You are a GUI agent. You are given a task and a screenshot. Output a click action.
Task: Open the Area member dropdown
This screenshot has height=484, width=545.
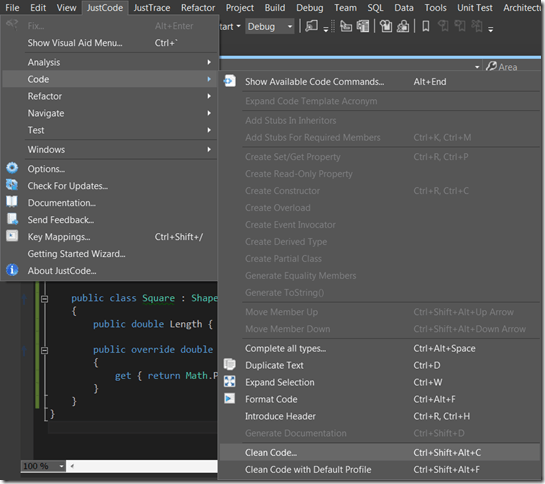477,67
